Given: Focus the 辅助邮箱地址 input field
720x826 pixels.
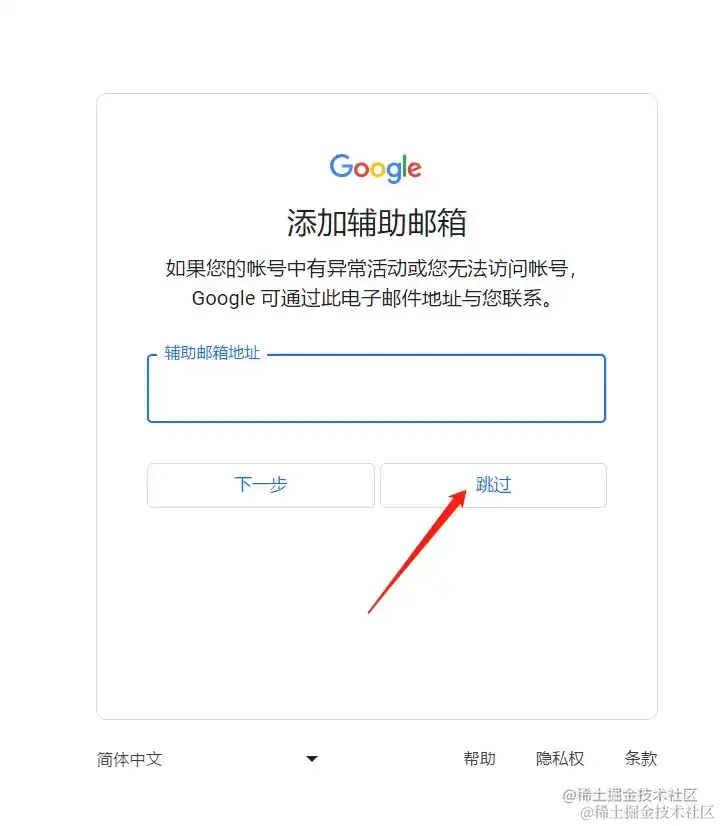Looking at the screenshot, I should [x=376, y=389].
